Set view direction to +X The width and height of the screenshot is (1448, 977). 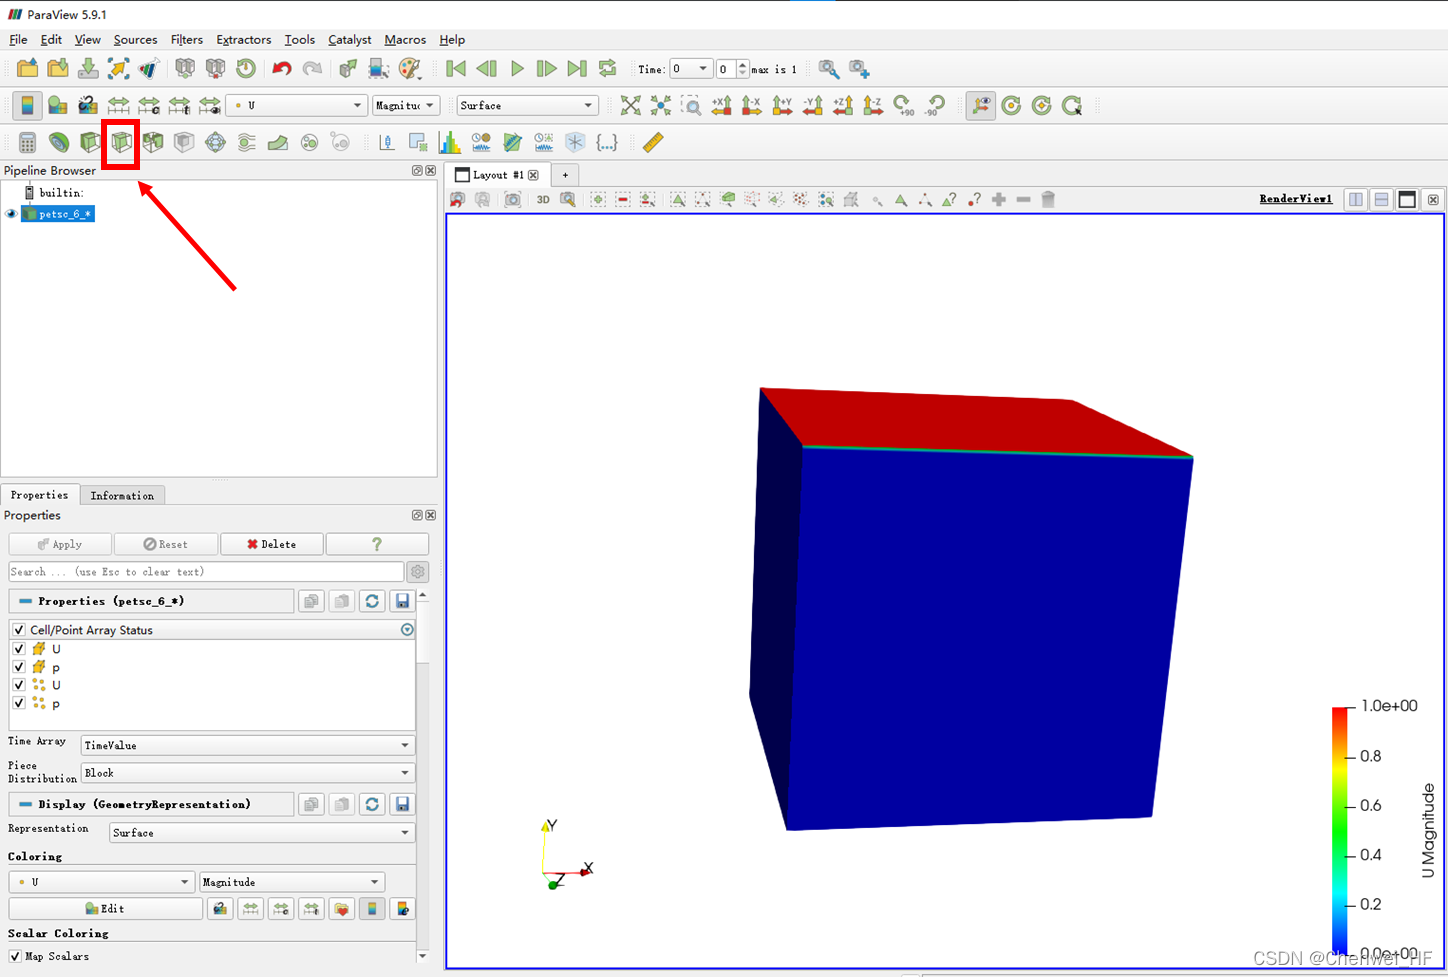point(721,105)
